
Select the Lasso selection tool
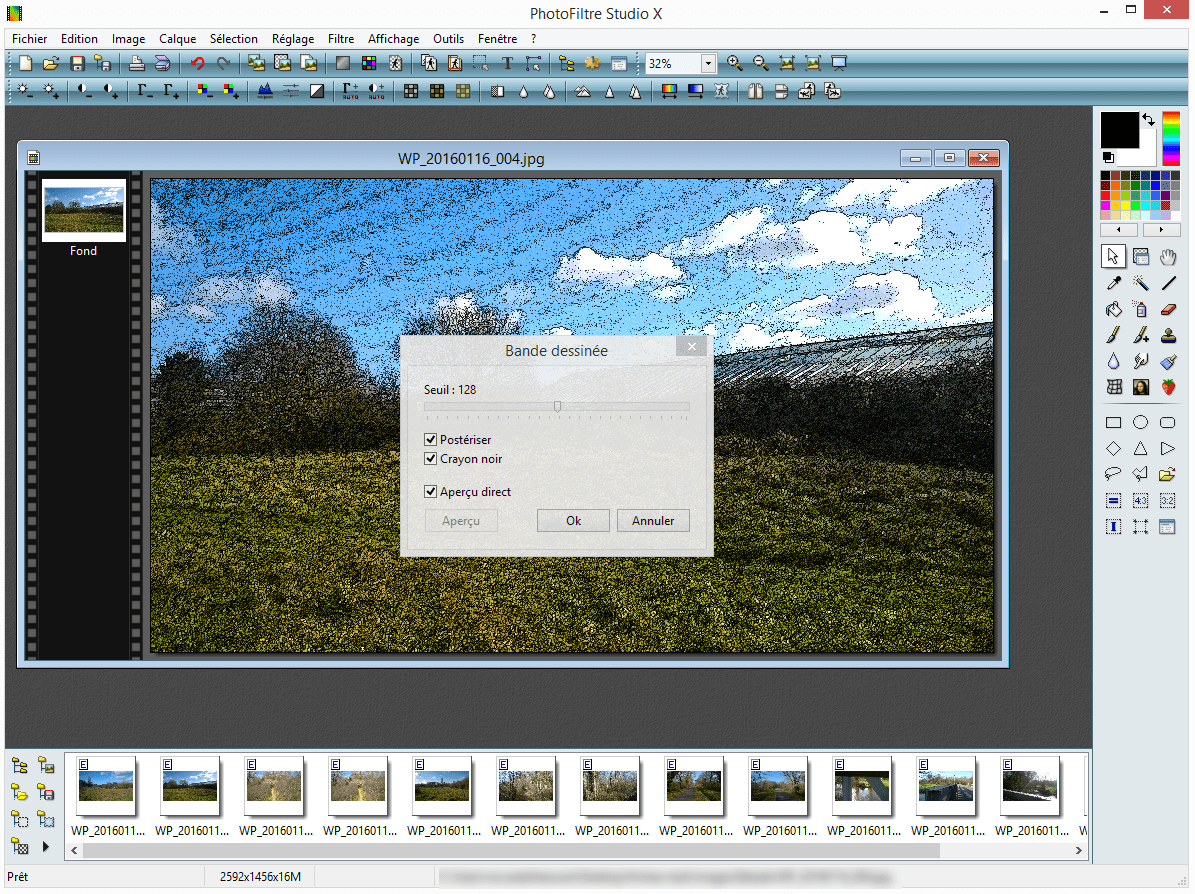[1113, 474]
